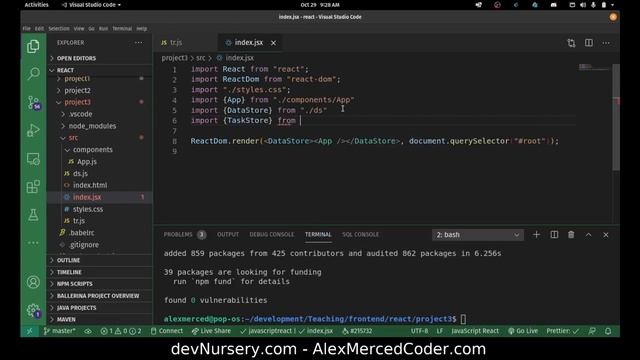Click the notifications bell in status bar
The height and width of the screenshot is (360, 640).
[x=608, y=331]
